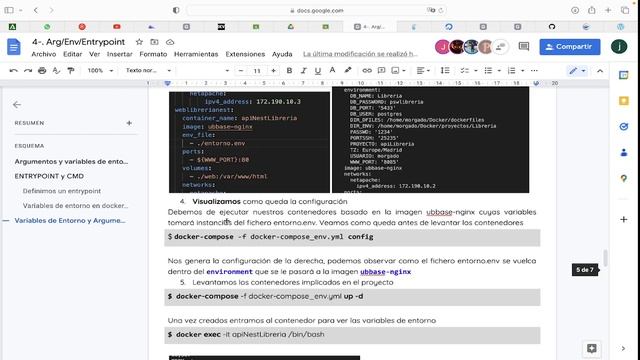
Task: Insert a link from toolbar
Action: (367, 71)
